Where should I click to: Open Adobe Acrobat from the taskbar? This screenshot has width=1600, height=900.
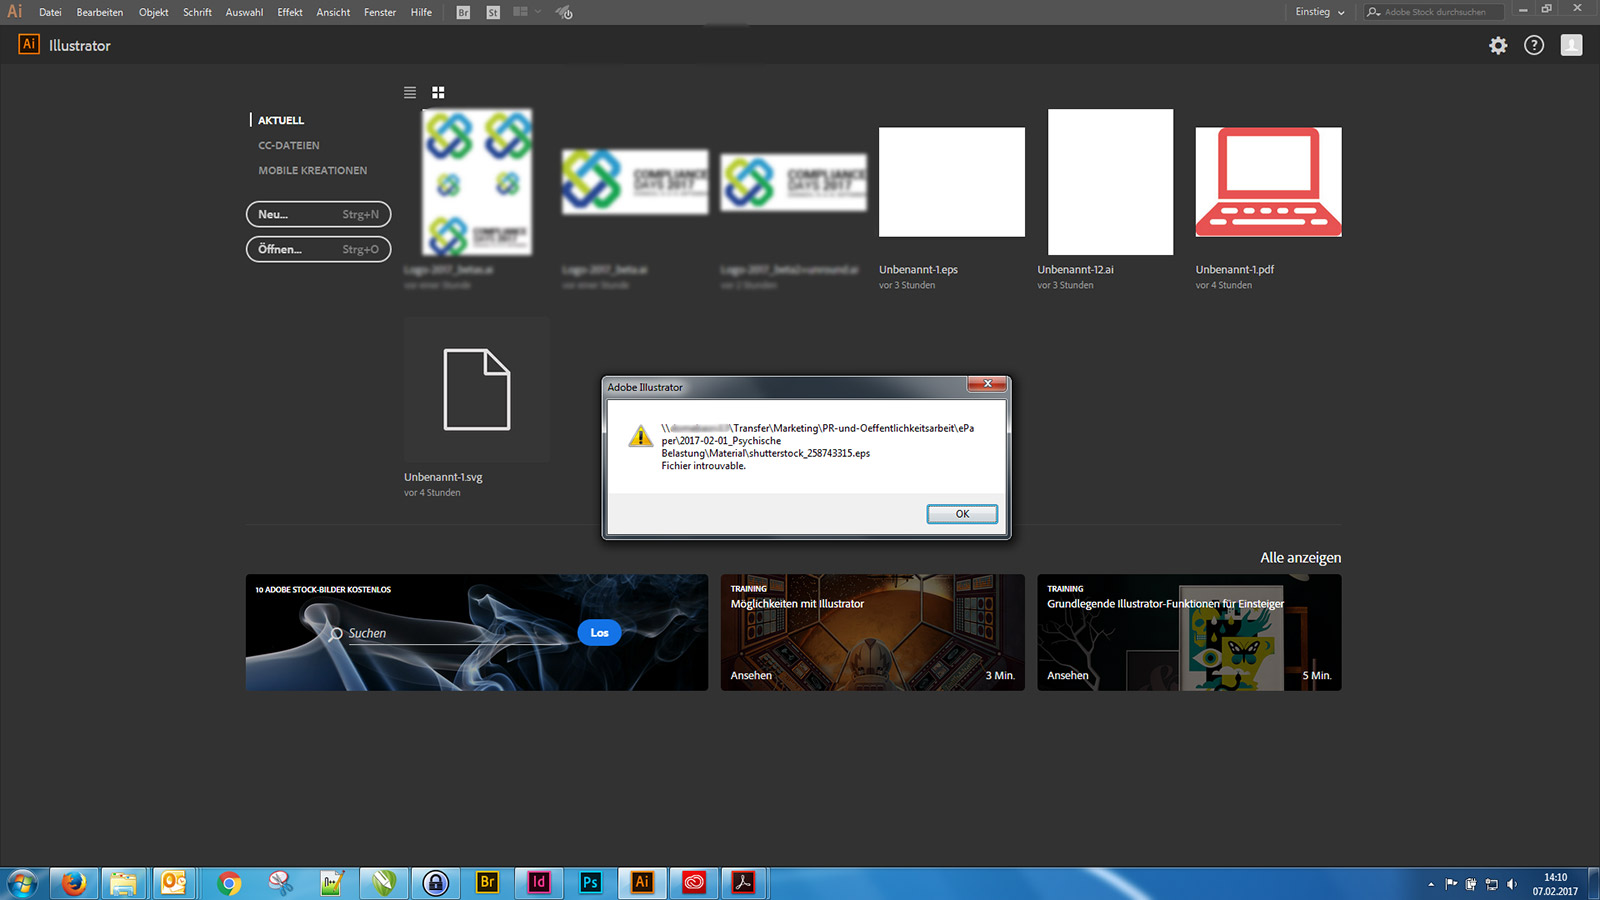pyautogui.click(x=744, y=883)
